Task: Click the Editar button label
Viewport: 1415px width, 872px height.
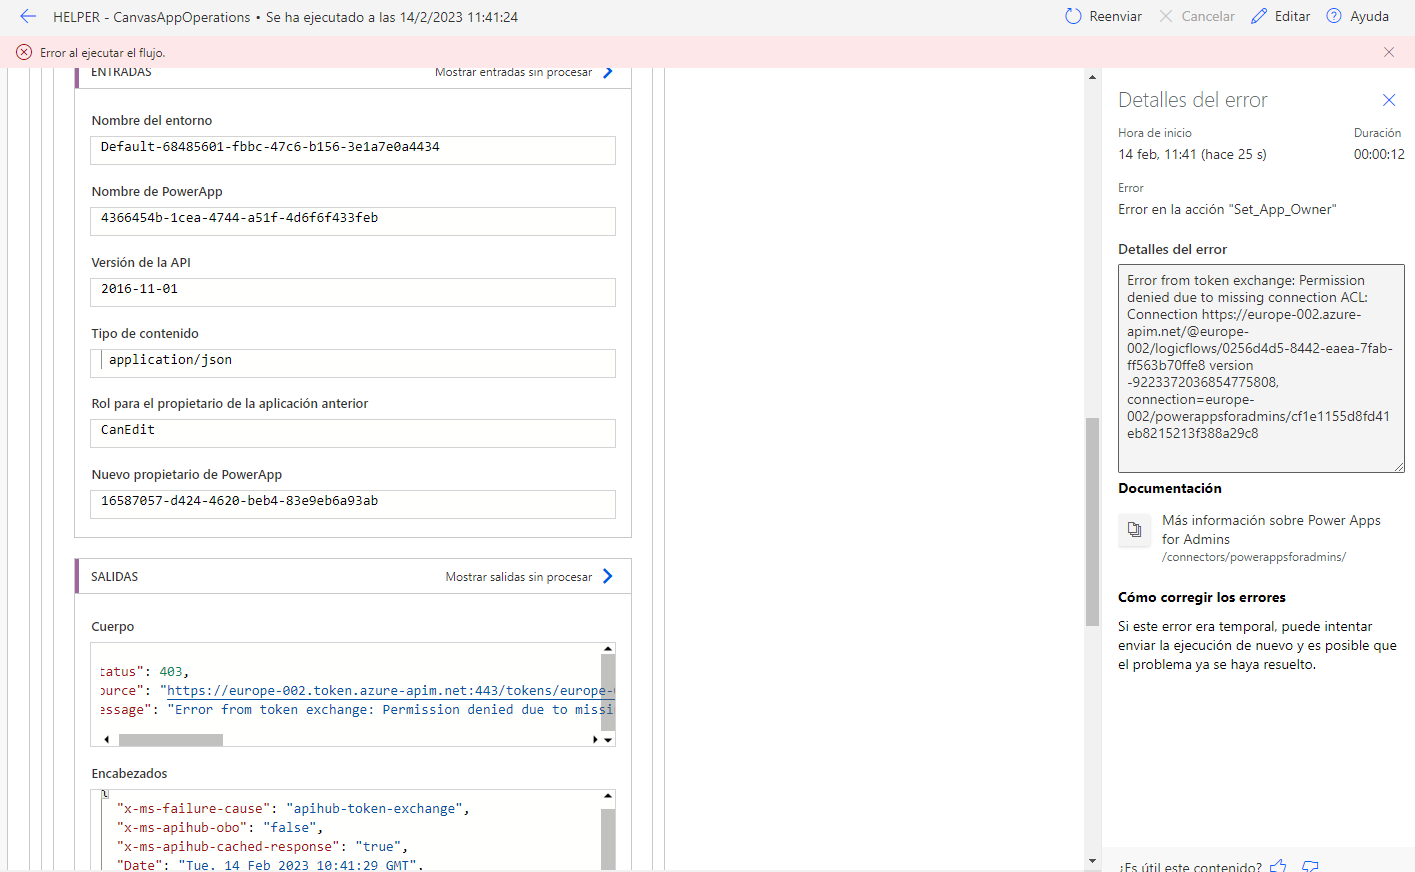Action: pos(1292,16)
